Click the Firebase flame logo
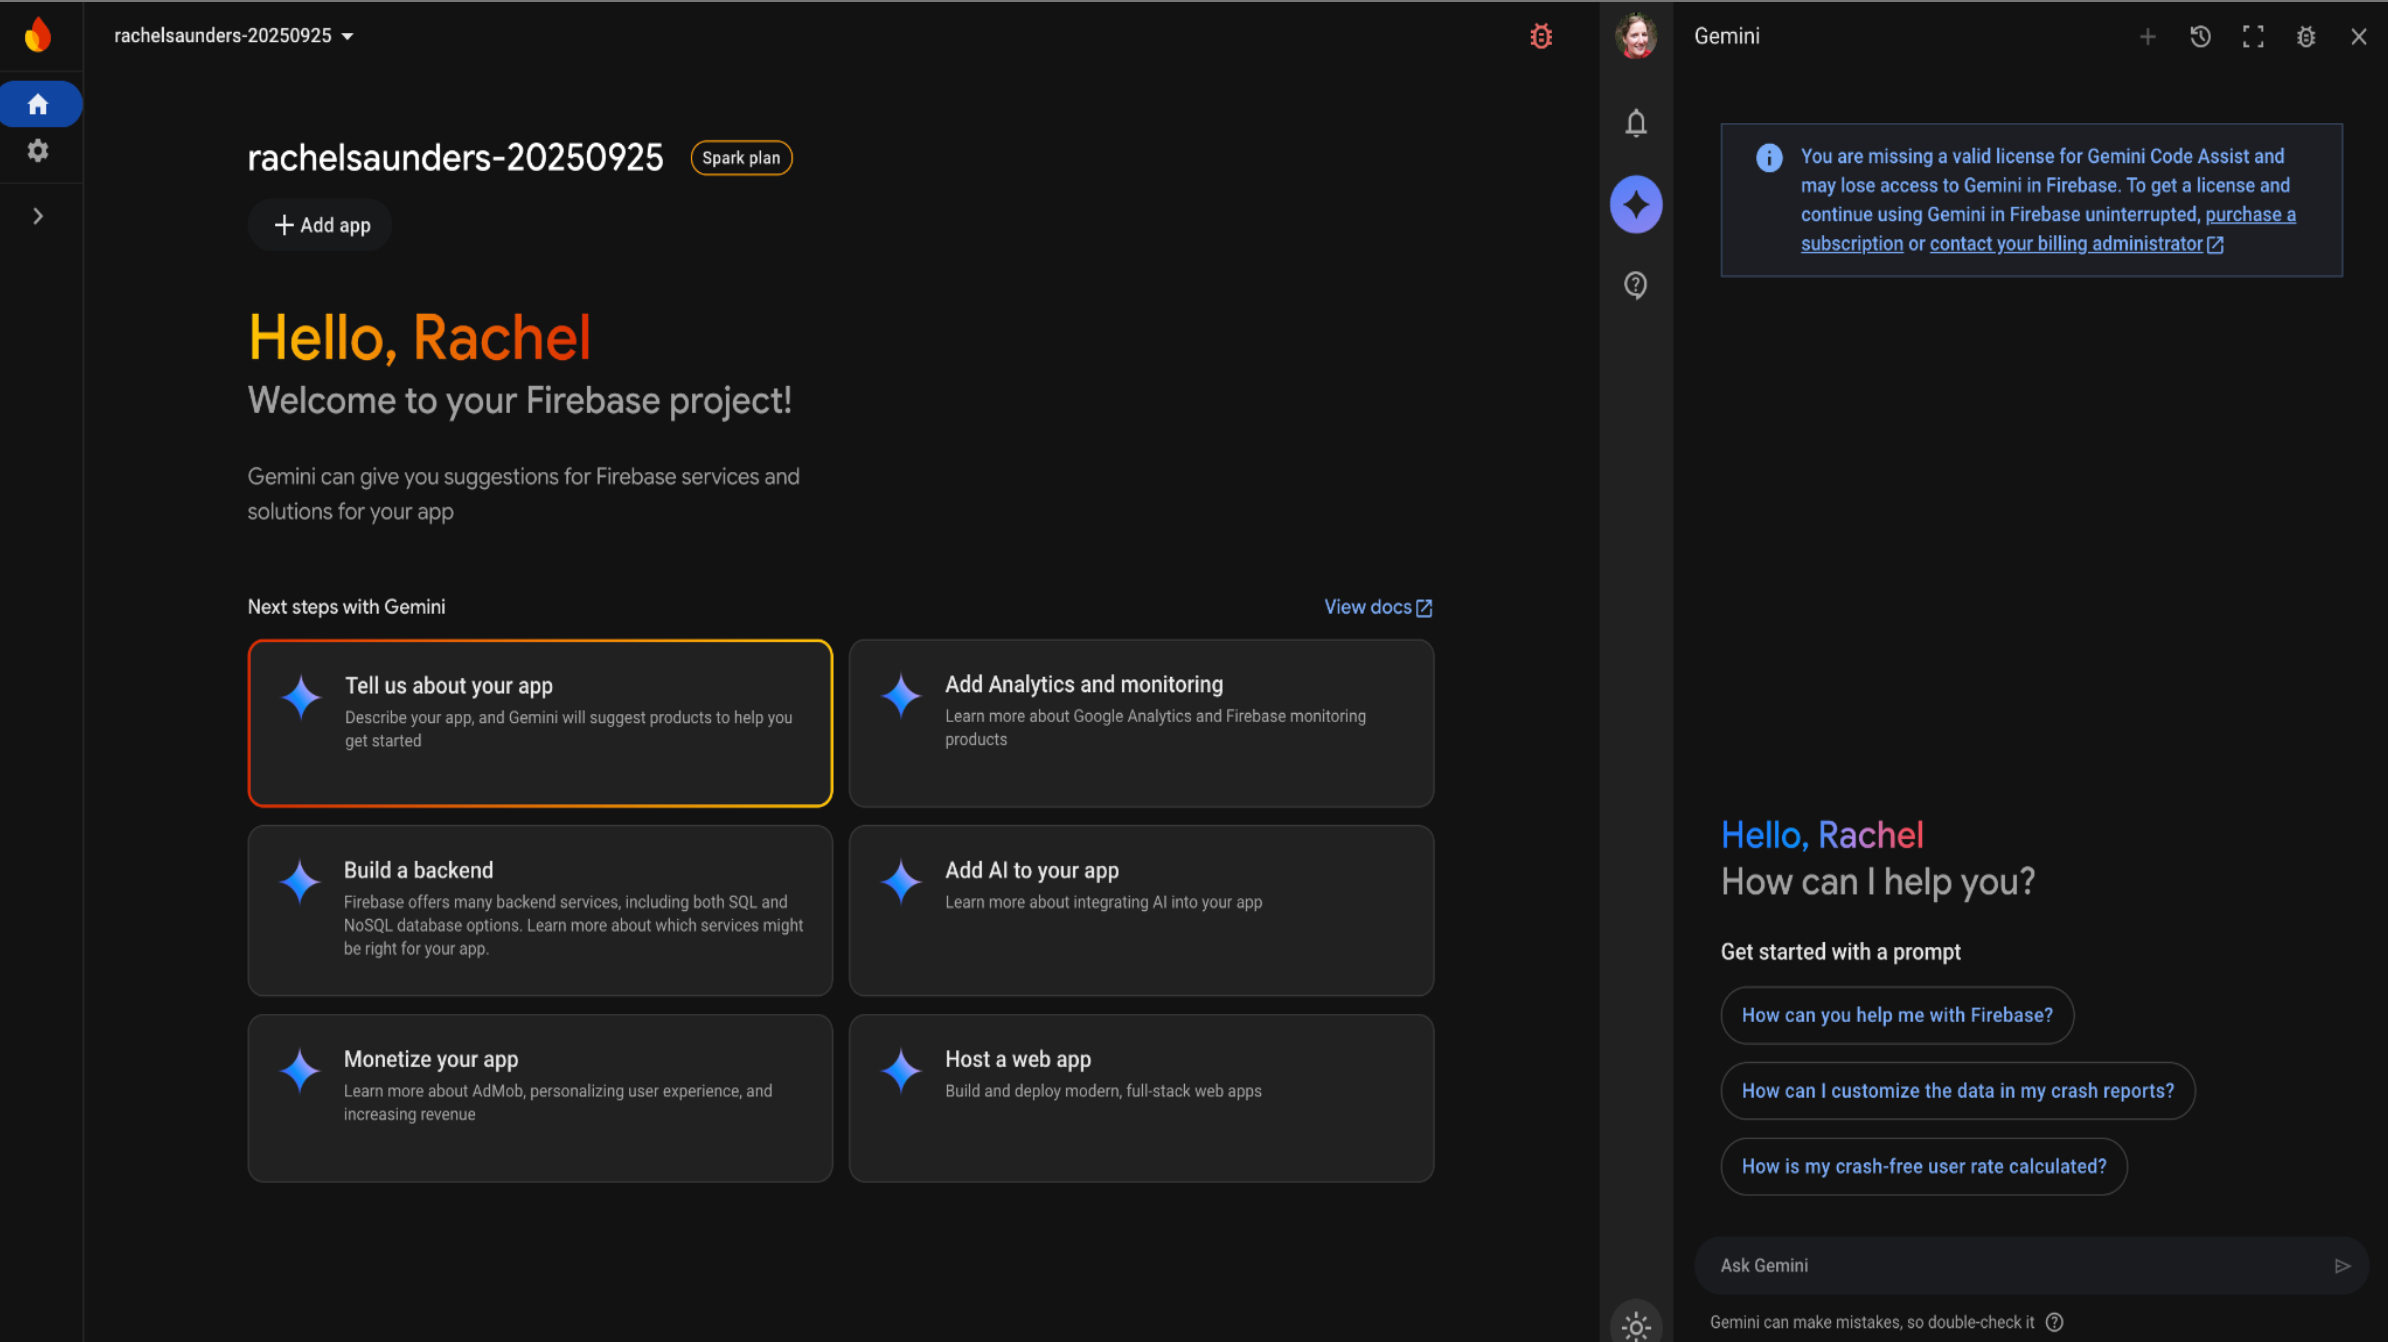 point(38,35)
